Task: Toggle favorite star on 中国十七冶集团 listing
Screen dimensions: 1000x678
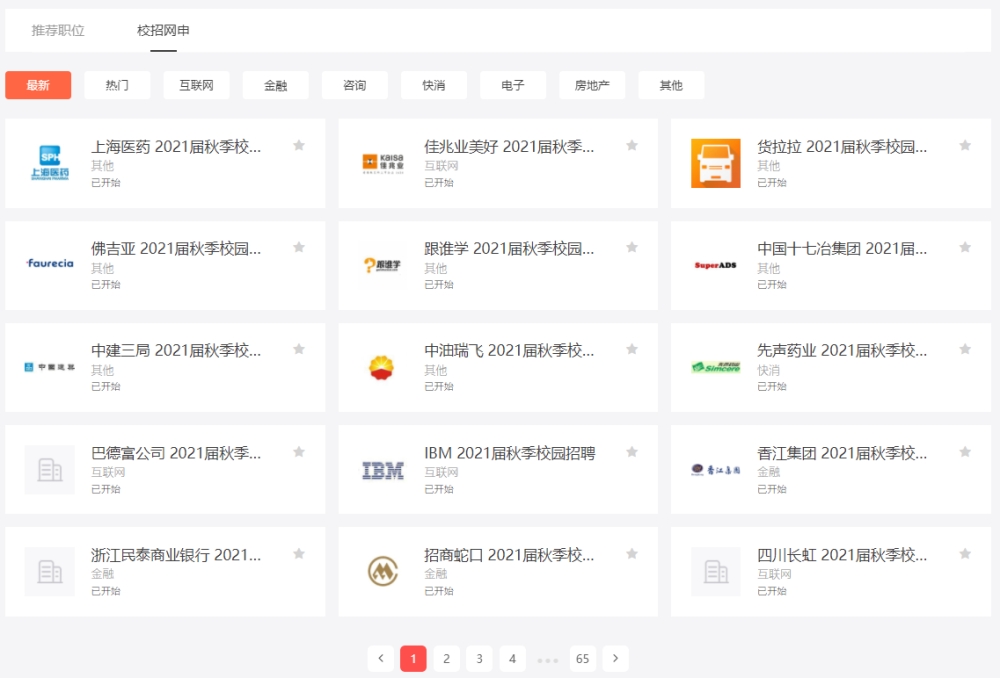Action: [x=965, y=247]
